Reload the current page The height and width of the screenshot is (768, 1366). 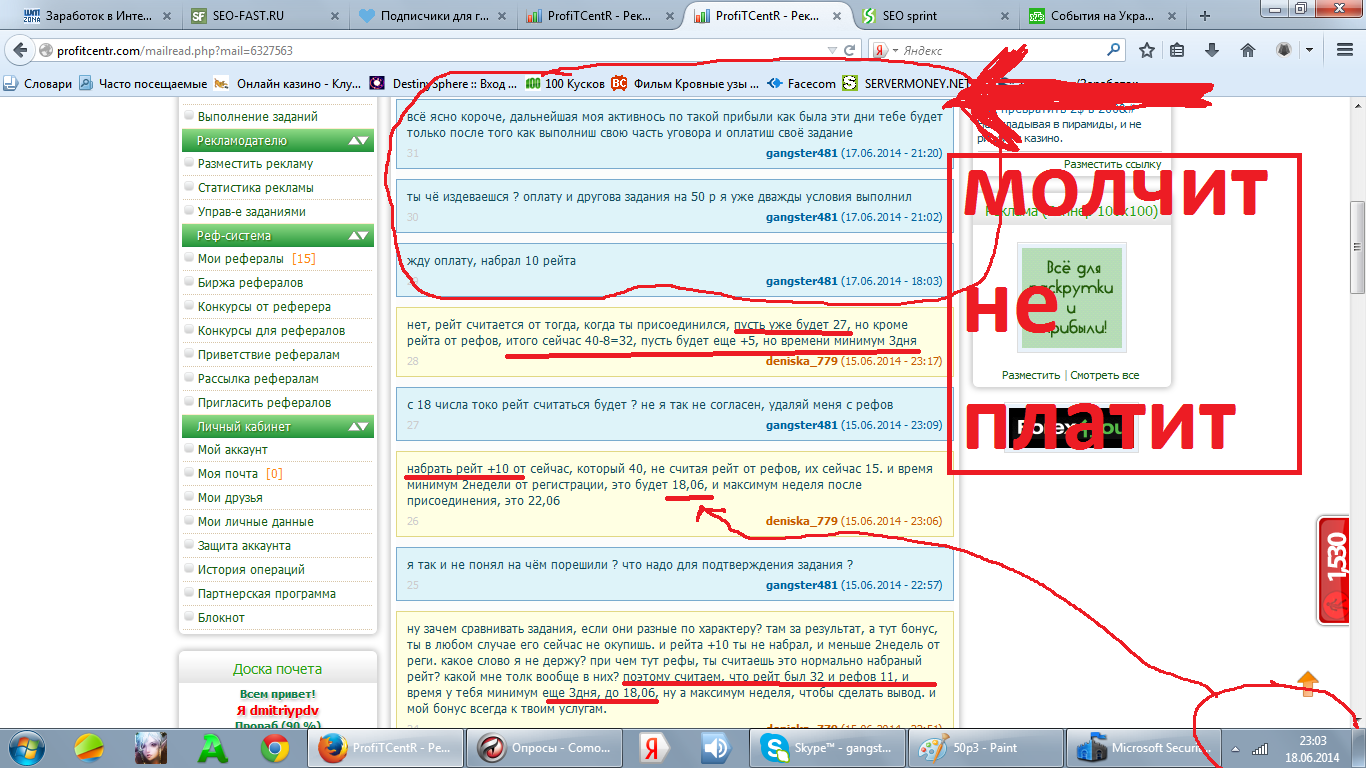click(850, 50)
